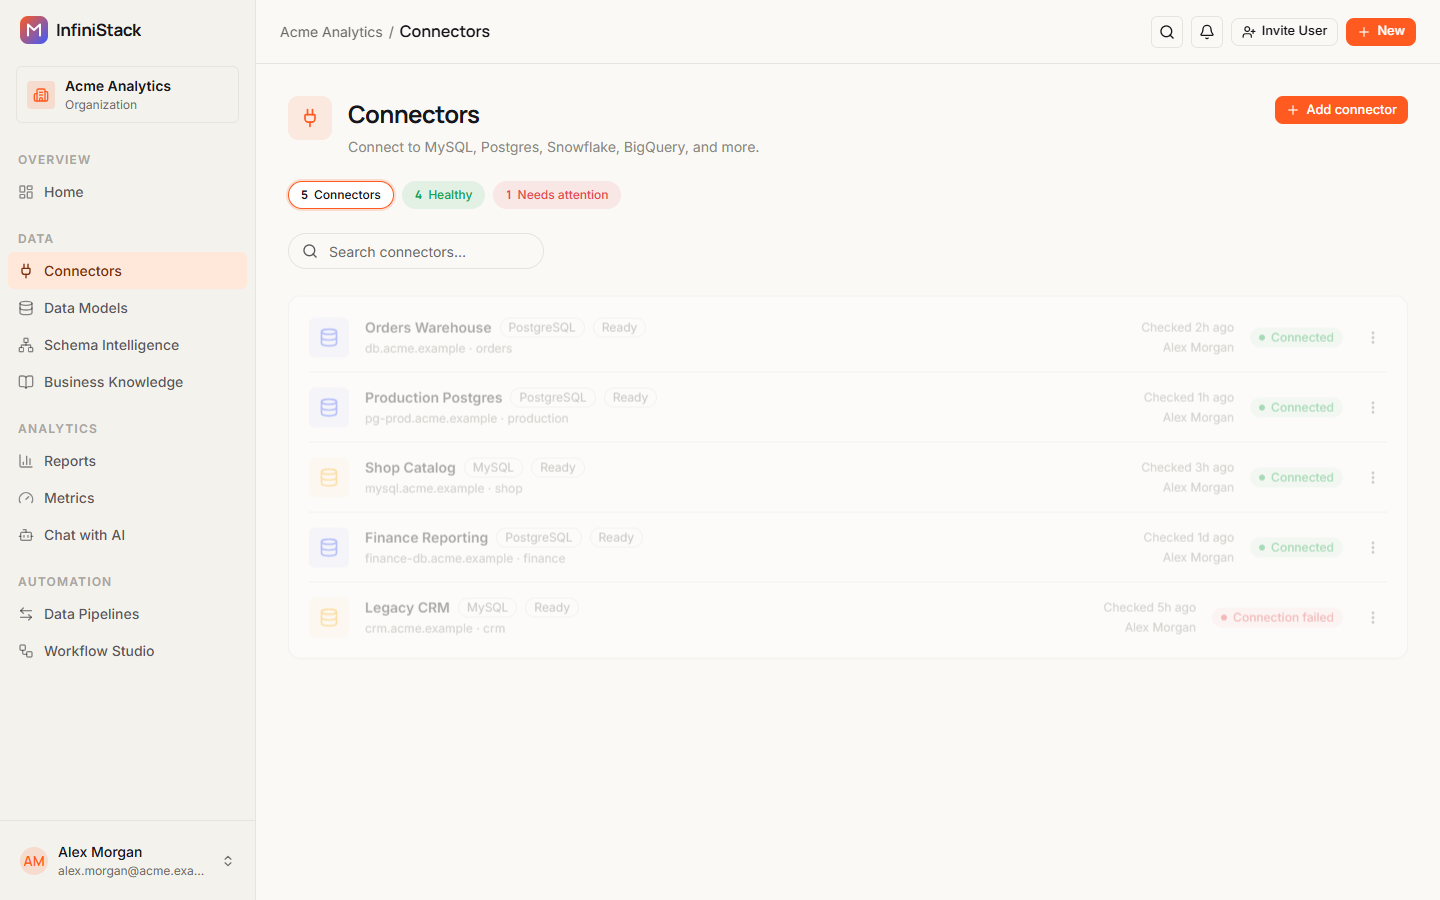
Task: Click Legacy CRM database icon
Action: pos(329,618)
